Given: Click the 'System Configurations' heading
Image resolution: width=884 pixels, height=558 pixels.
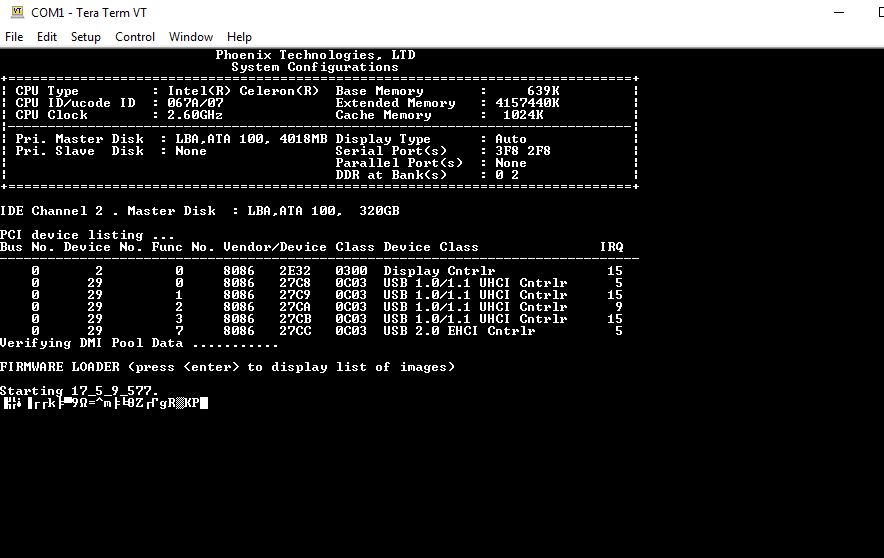Looking at the screenshot, I should 315,67.
